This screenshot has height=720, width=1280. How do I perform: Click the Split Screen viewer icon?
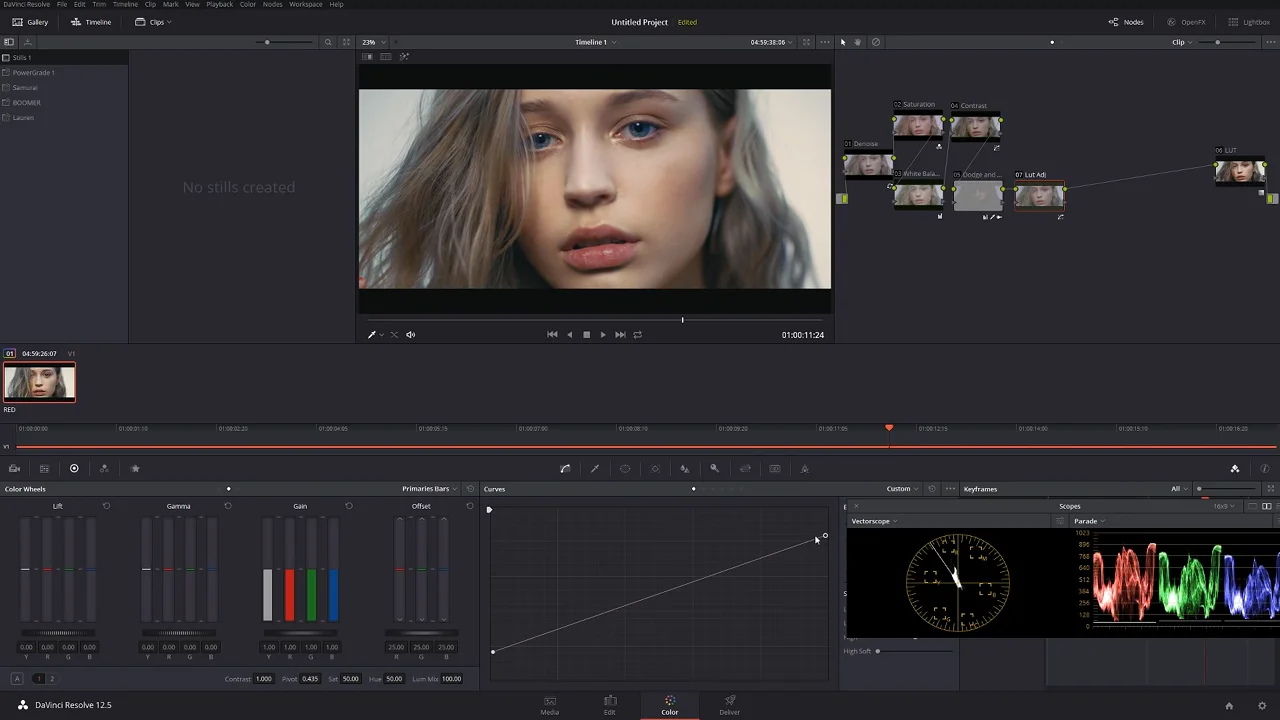coord(385,57)
